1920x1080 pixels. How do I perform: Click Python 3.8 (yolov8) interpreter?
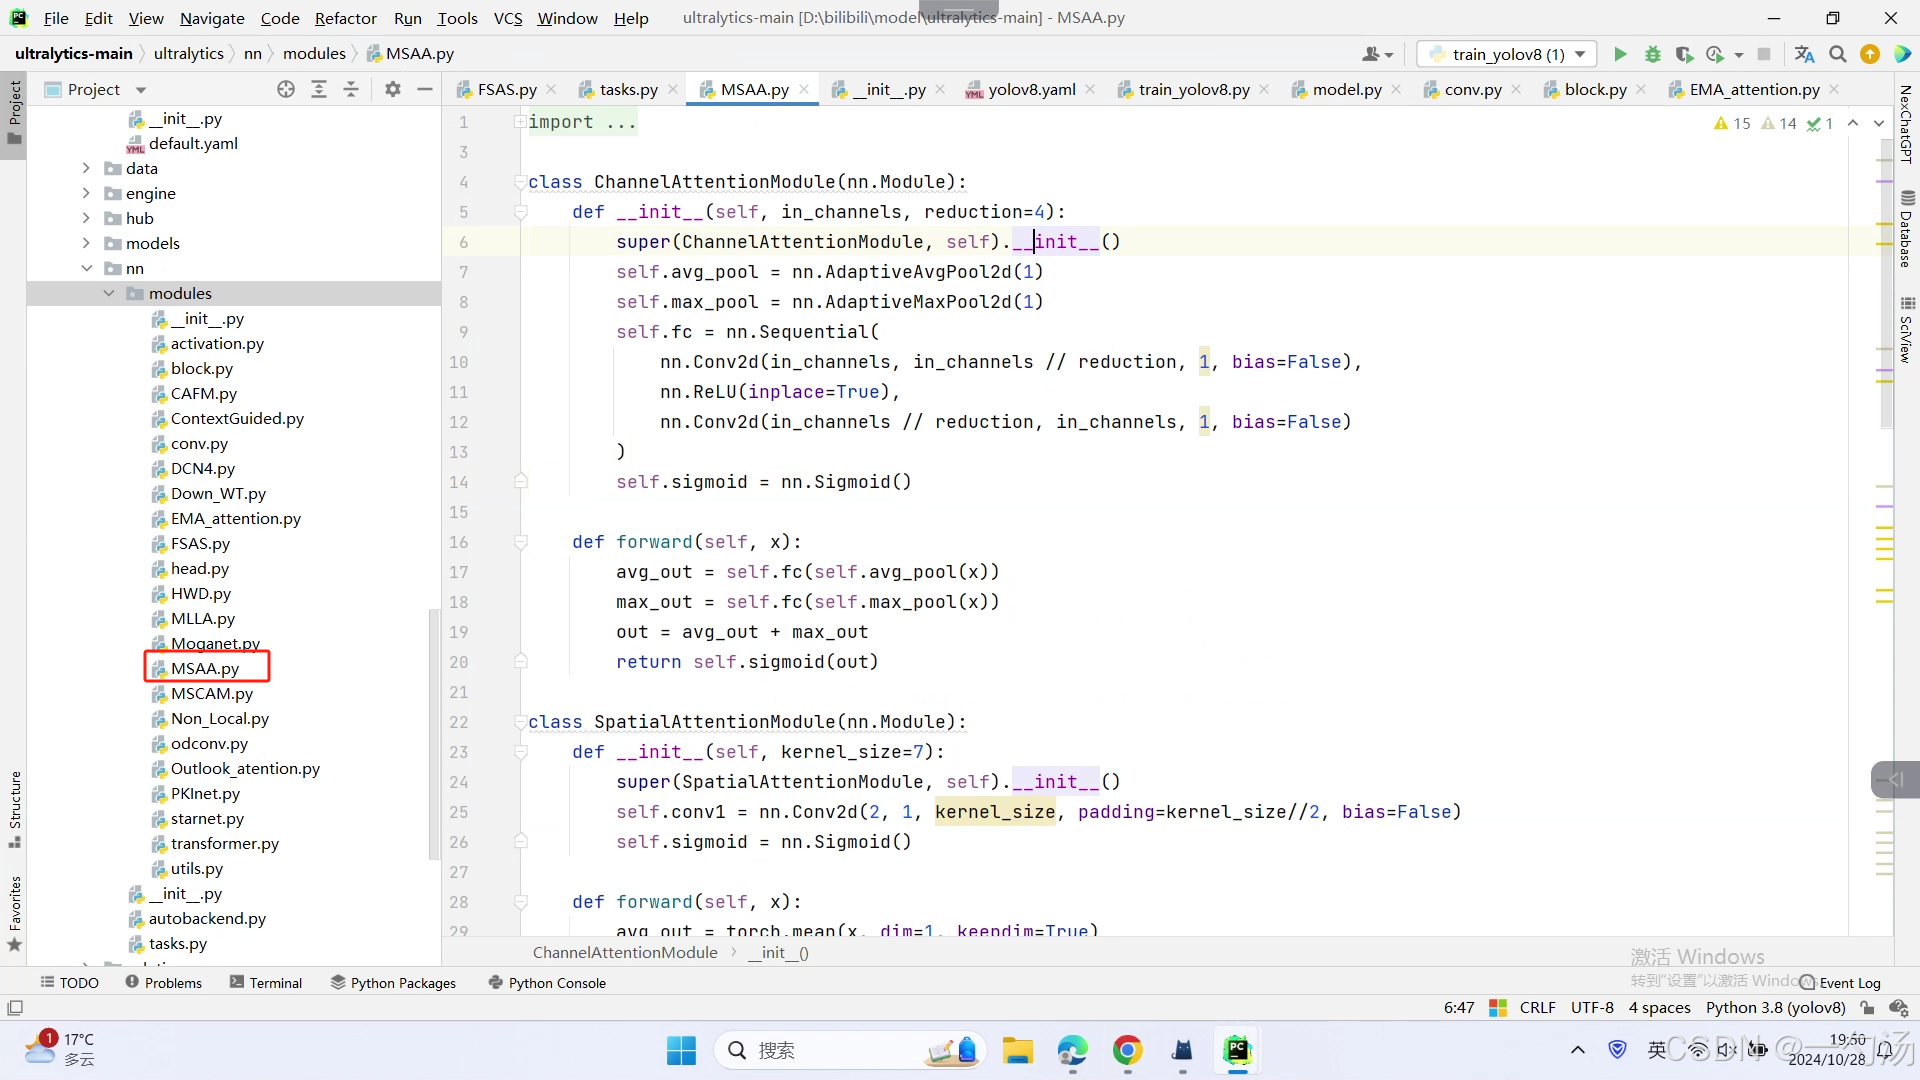click(x=1775, y=1007)
